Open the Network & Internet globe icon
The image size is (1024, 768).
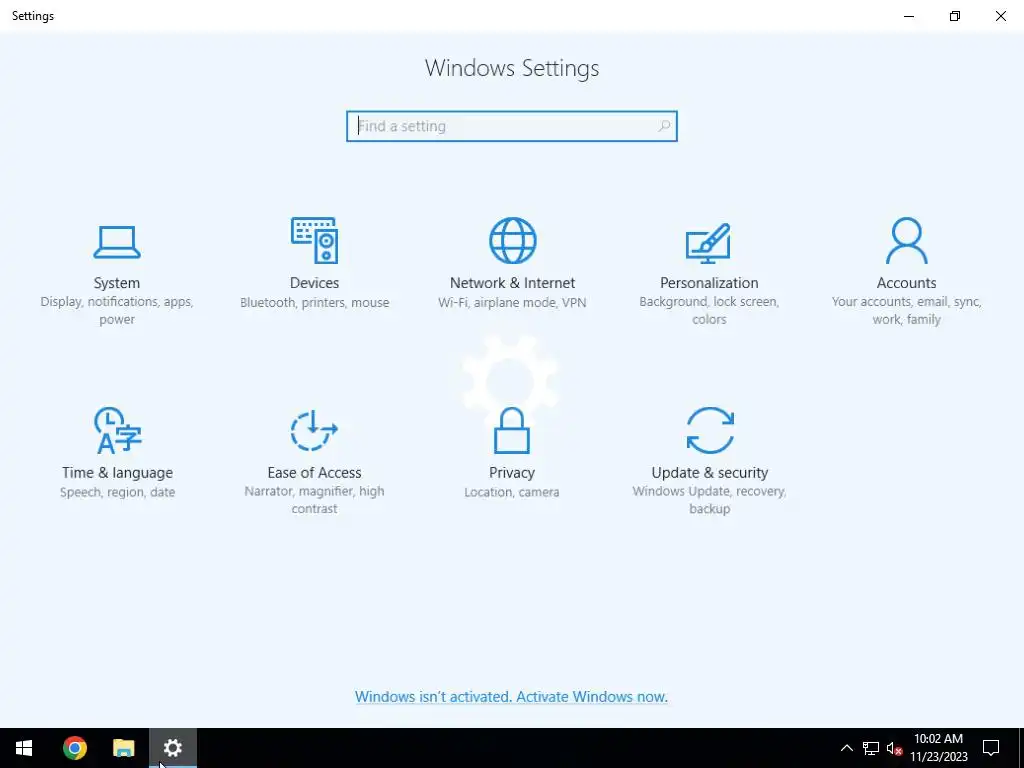click(513, 240)
